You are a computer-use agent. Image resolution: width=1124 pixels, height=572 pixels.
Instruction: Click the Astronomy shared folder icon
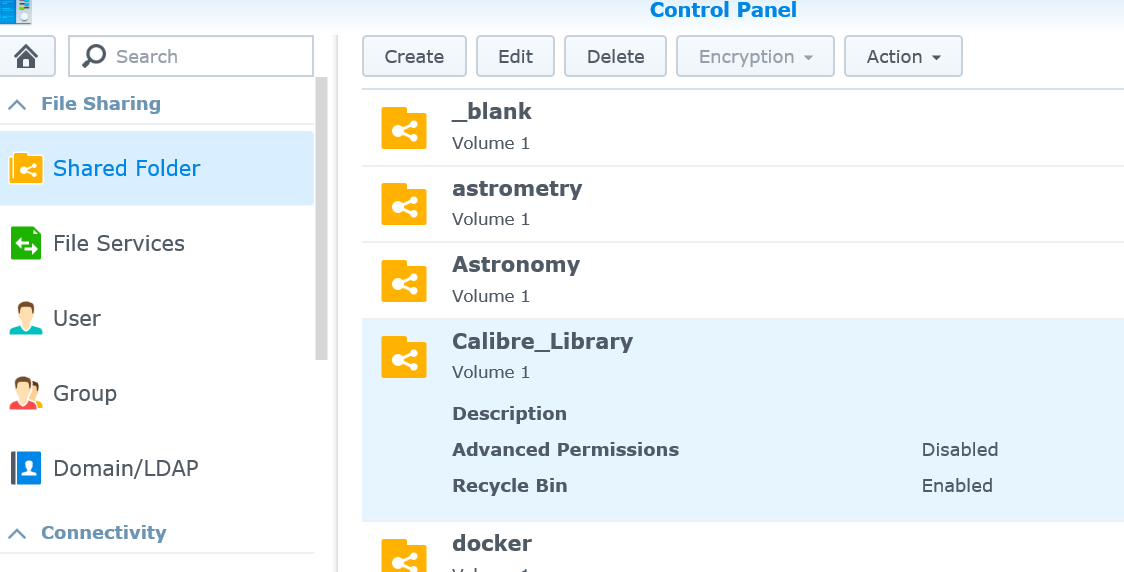pyautogui.click(x=404, y=281)
